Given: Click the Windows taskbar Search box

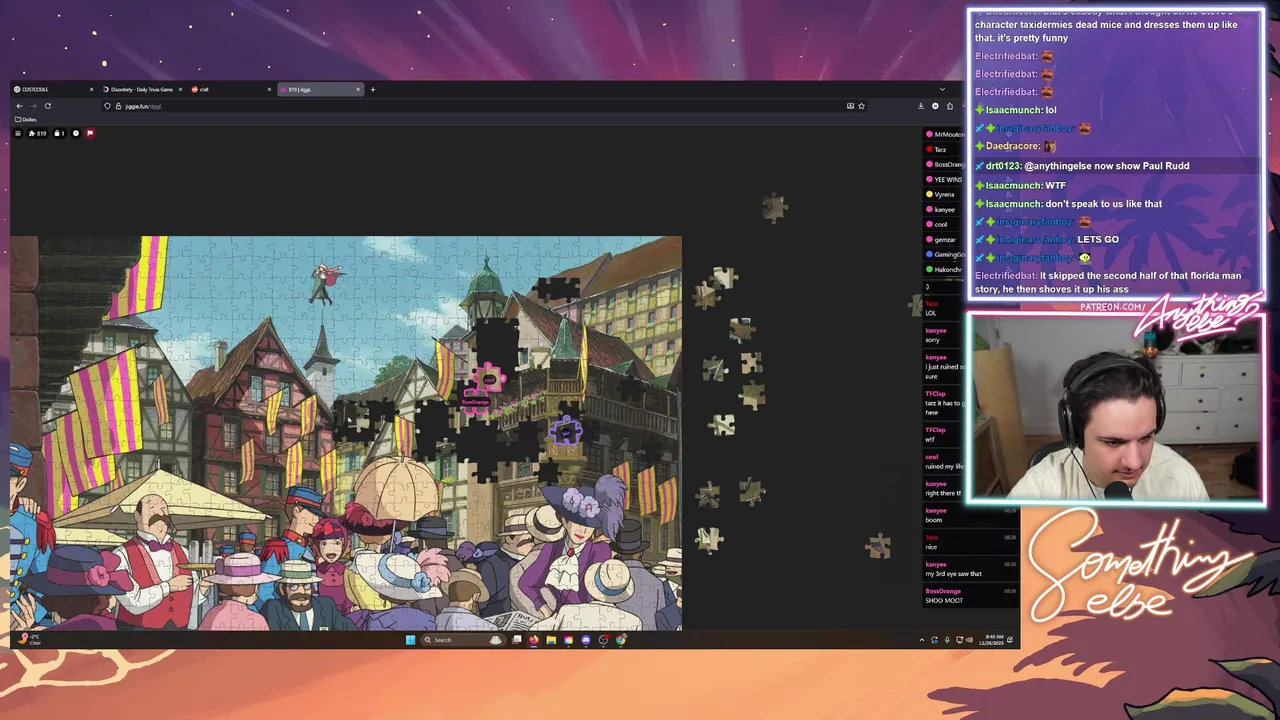Looking at the screenshot, I should click(x=463, y=640).
